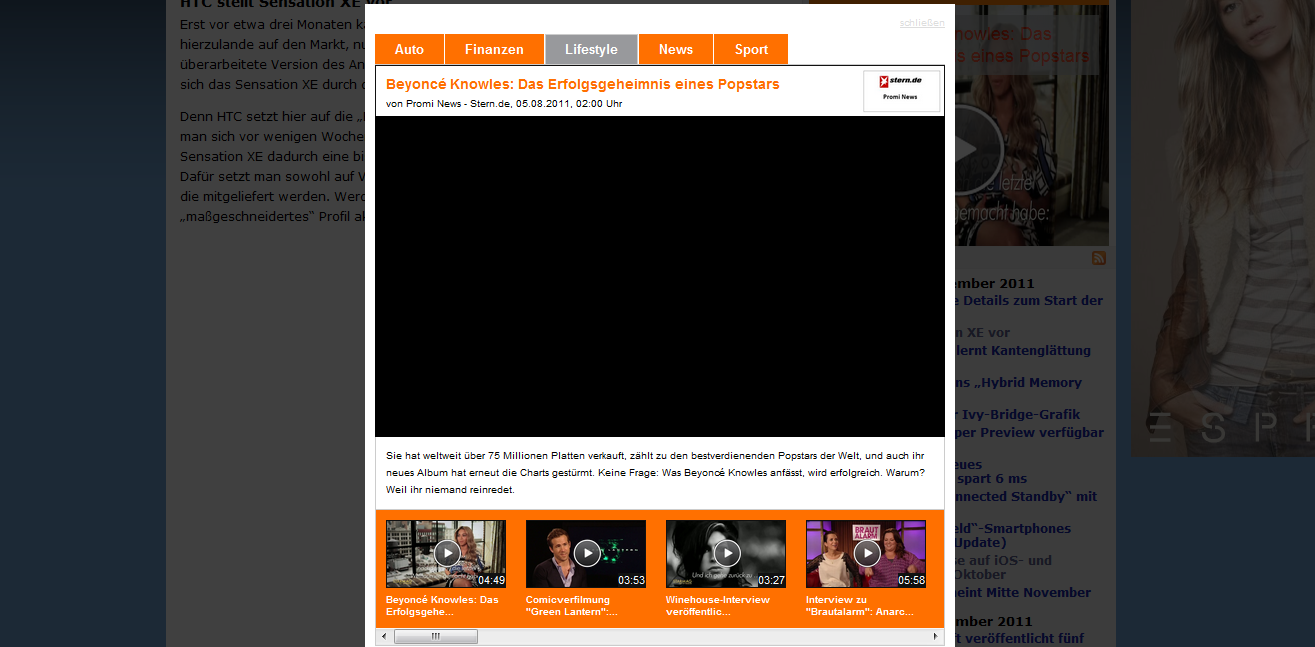Click the 'HTC stellt Sensation XE vor' background heading
This screenshot has height=647, width=1315.
click(x=272, y=3)
